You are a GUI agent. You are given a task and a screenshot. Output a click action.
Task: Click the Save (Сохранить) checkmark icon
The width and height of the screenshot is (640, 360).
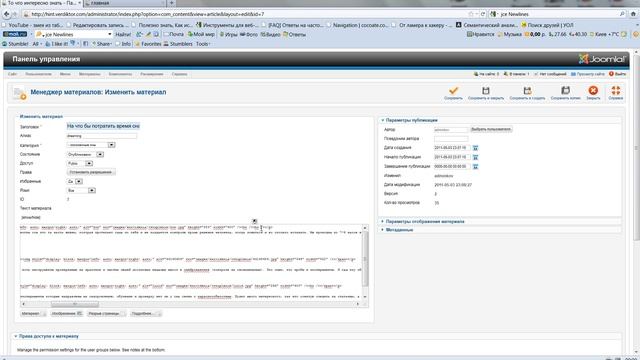coord(453,90)
